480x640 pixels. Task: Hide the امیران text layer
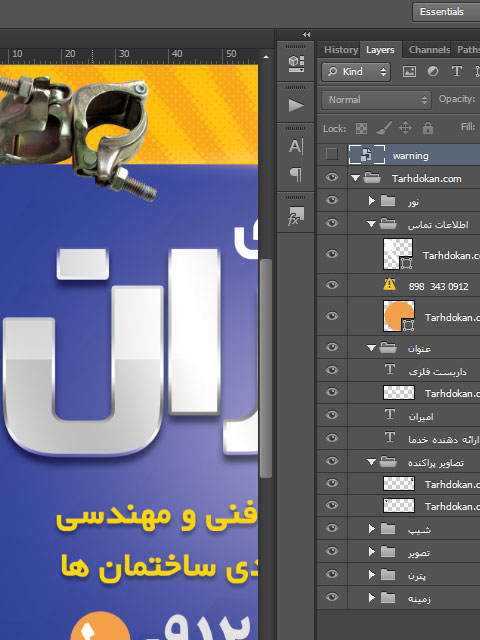coord(332,415)
